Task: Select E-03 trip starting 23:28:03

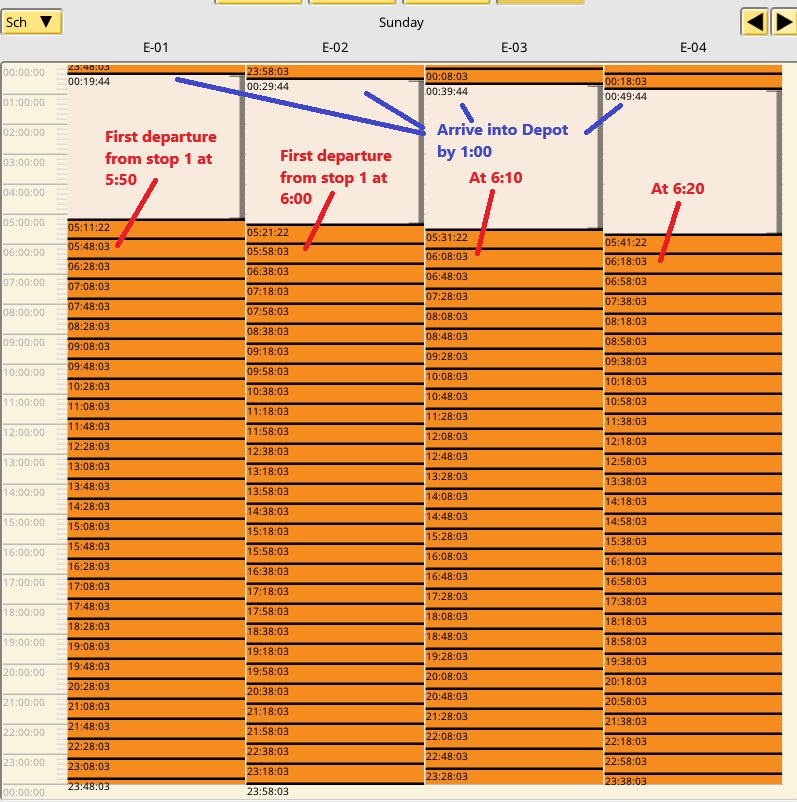Action: point(514,777)
